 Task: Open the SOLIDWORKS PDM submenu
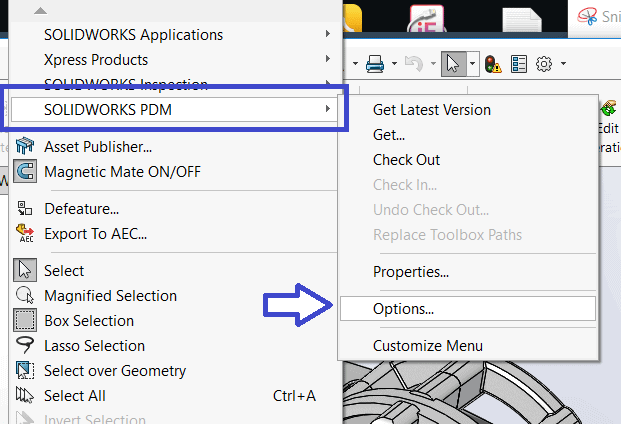tap(175, 110)
